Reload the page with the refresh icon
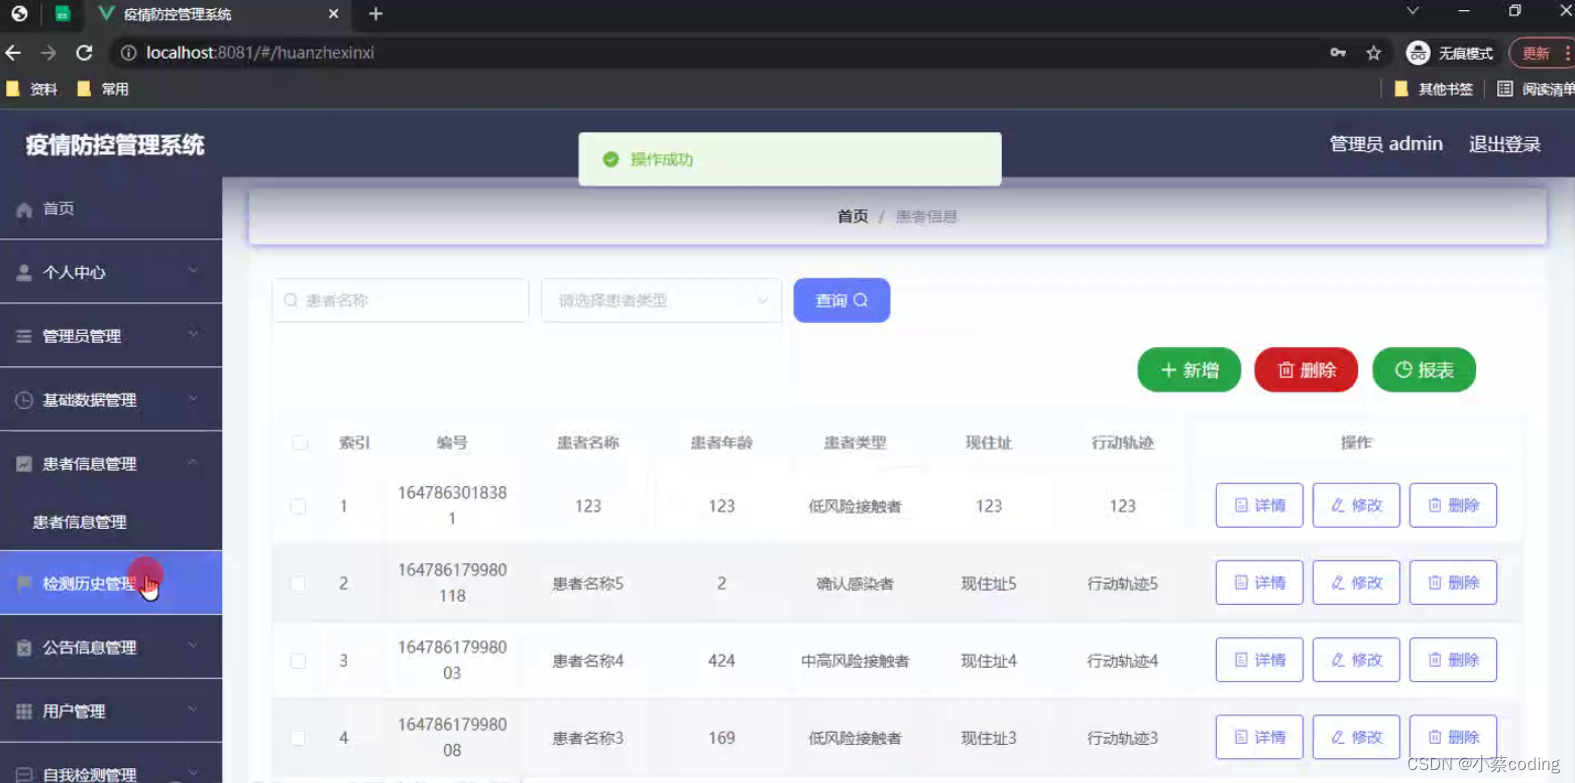 [x=84, y=52]
